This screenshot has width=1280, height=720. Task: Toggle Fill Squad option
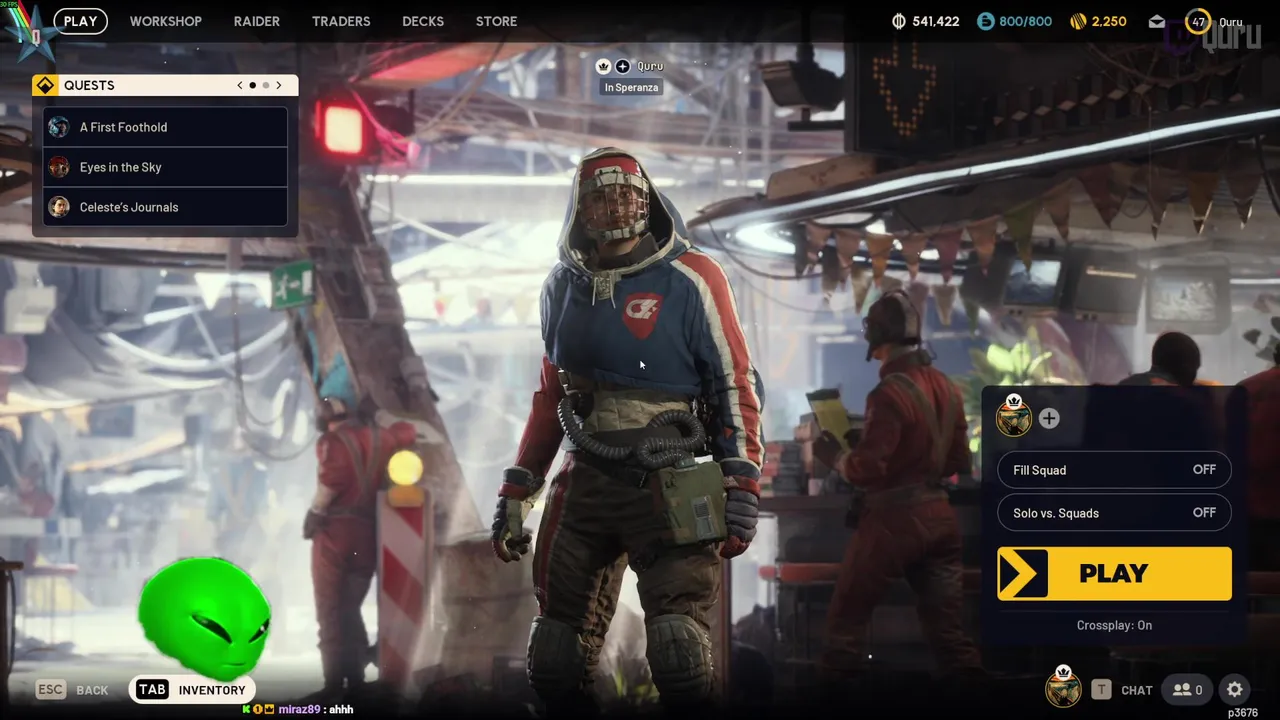1114,470
